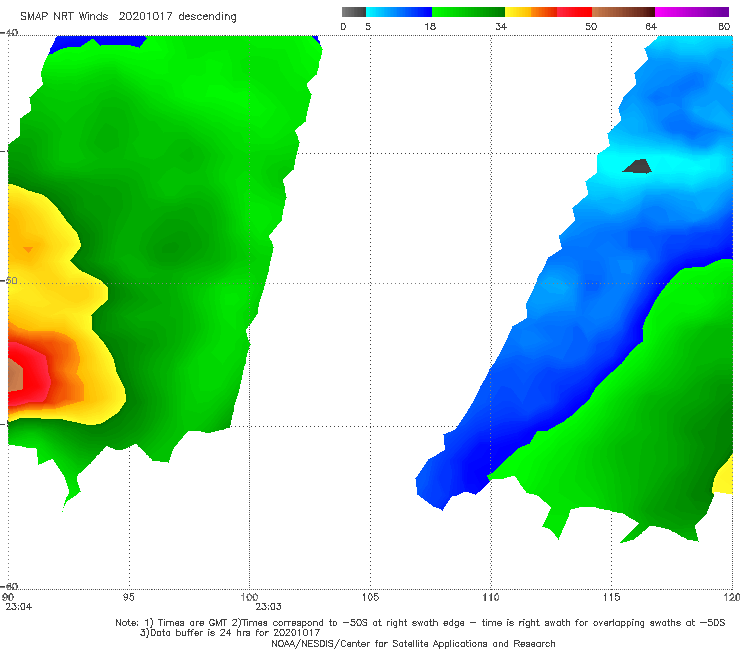Click the latitude axis label '-50'

pos(10,281)
